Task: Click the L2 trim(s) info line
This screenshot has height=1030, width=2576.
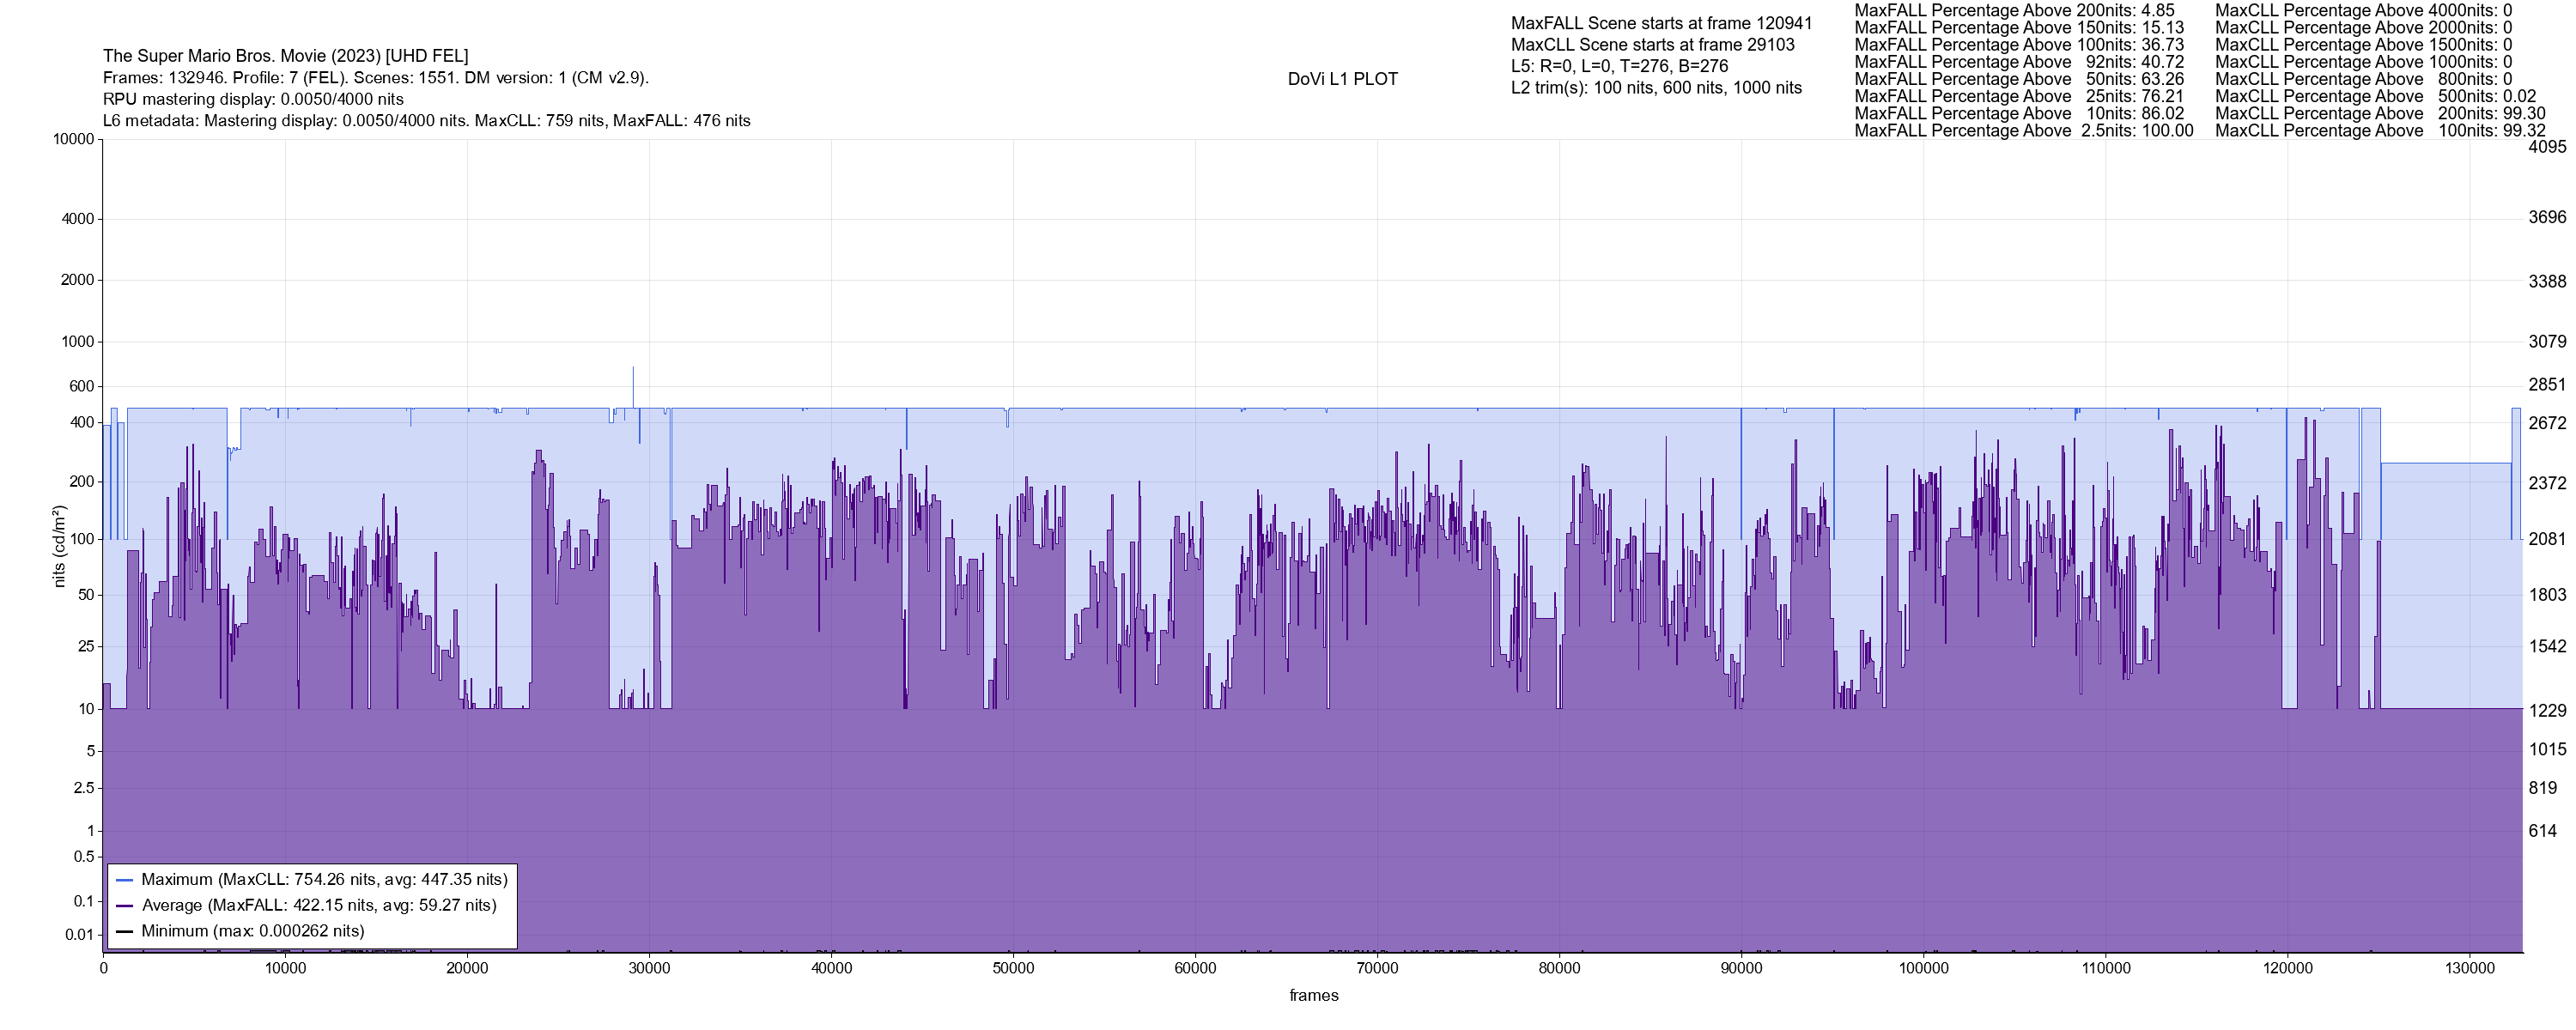Action: click(x=1656, y=88)
